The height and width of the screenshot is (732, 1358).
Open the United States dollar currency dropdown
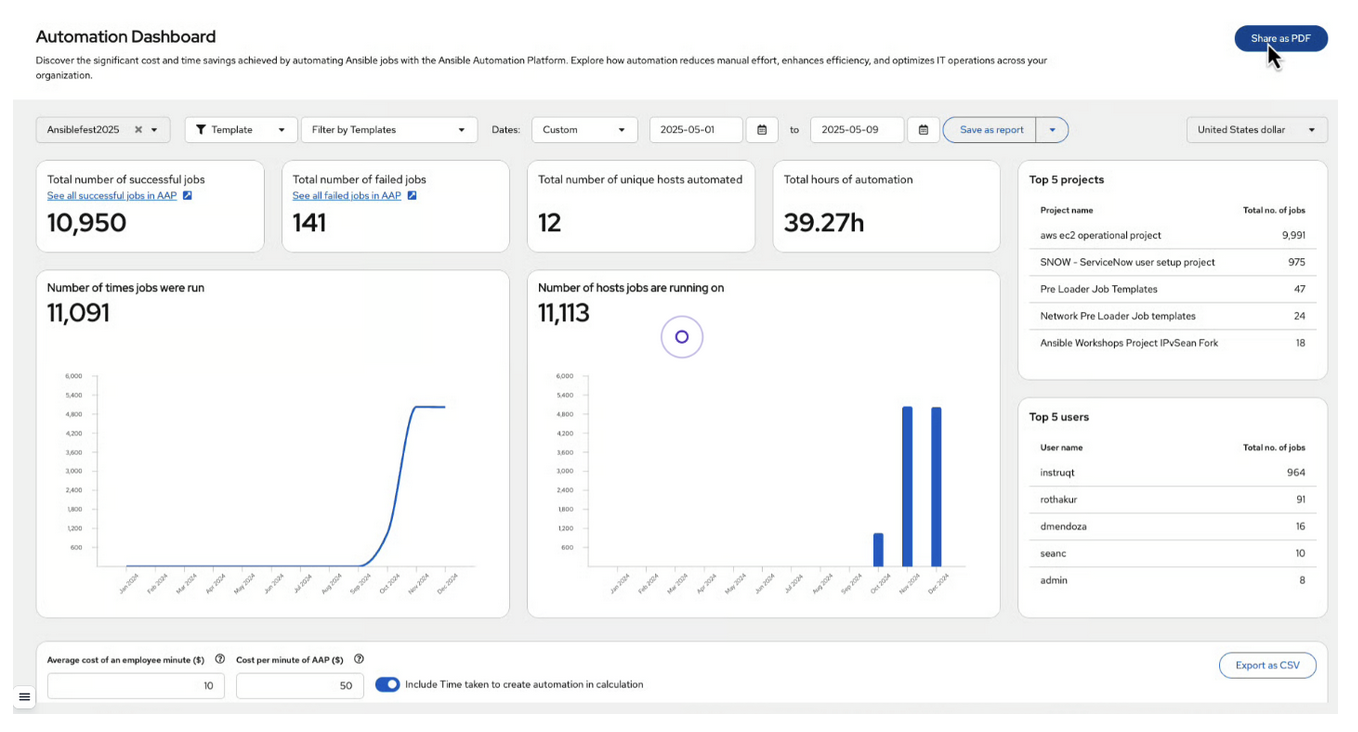tap(1256, 130)
